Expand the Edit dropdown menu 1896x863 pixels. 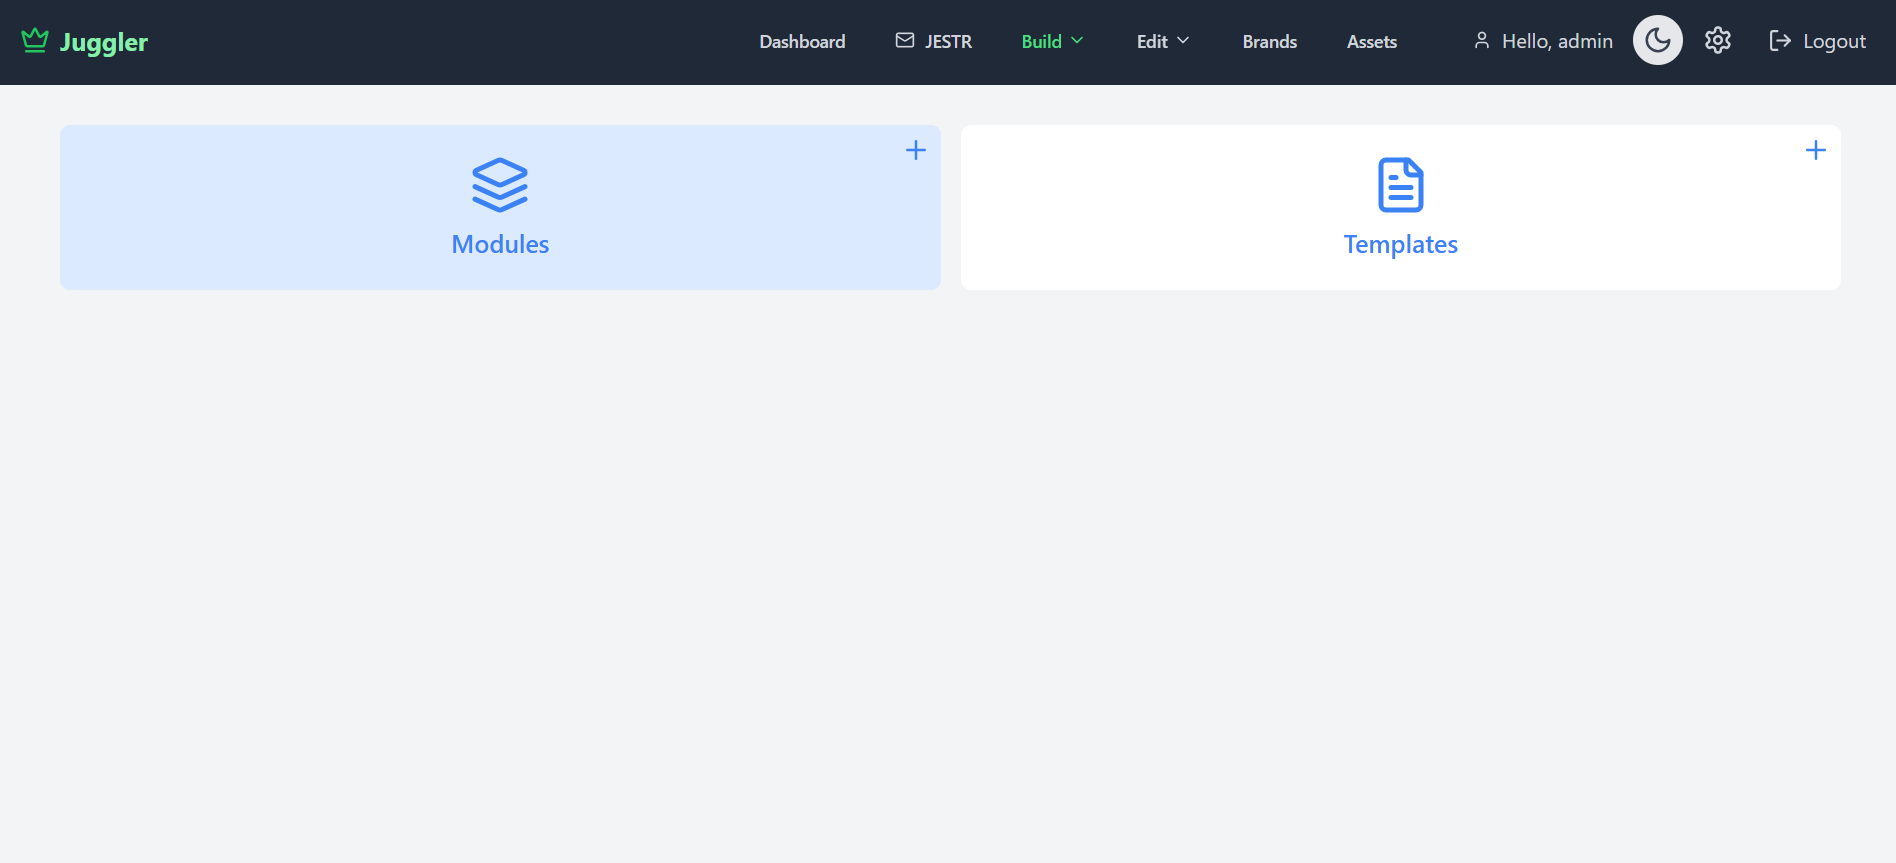(1152, 41)
